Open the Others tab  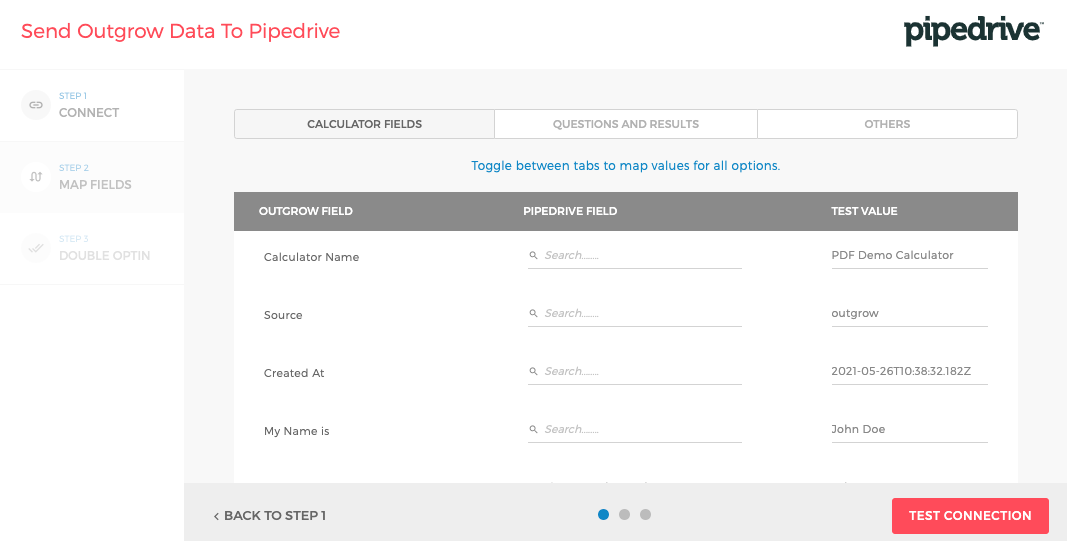887,124
